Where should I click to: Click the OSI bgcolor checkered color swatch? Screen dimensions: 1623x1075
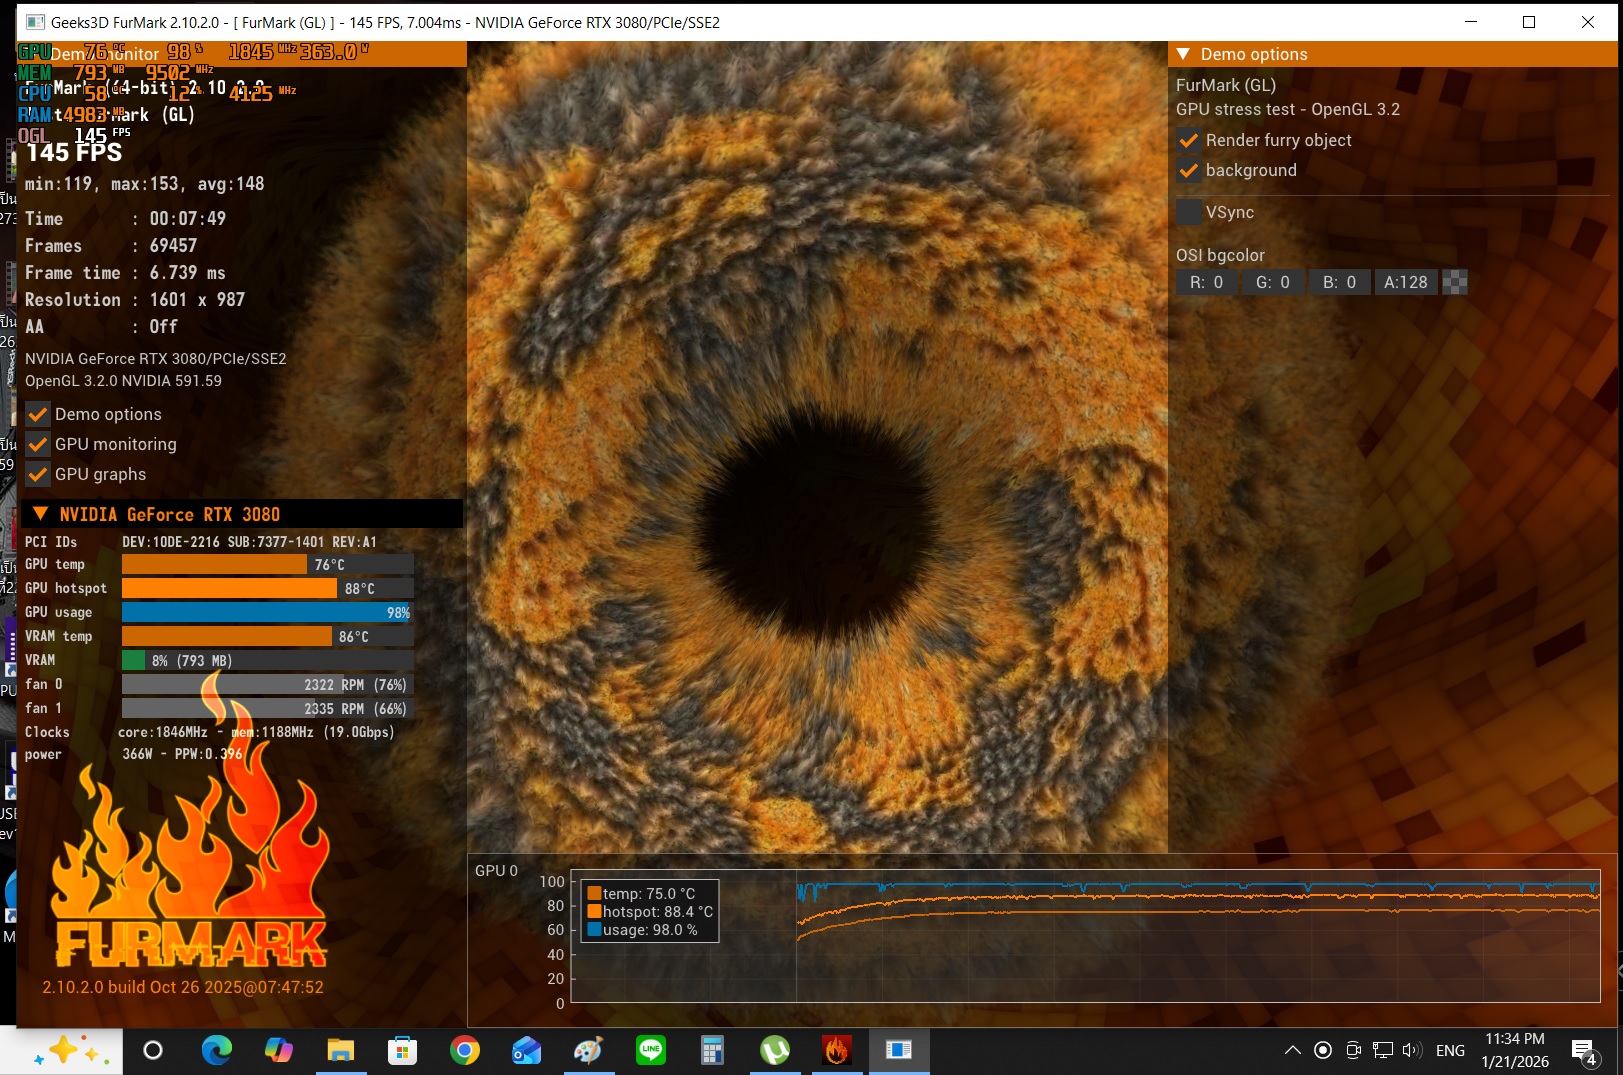coord(1455,283)
